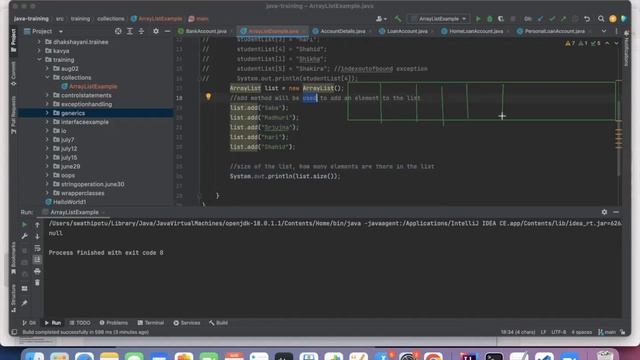Open the Project view selector dropdown
The width and height of the screenshot is (640, 360).
coord(44,31)
